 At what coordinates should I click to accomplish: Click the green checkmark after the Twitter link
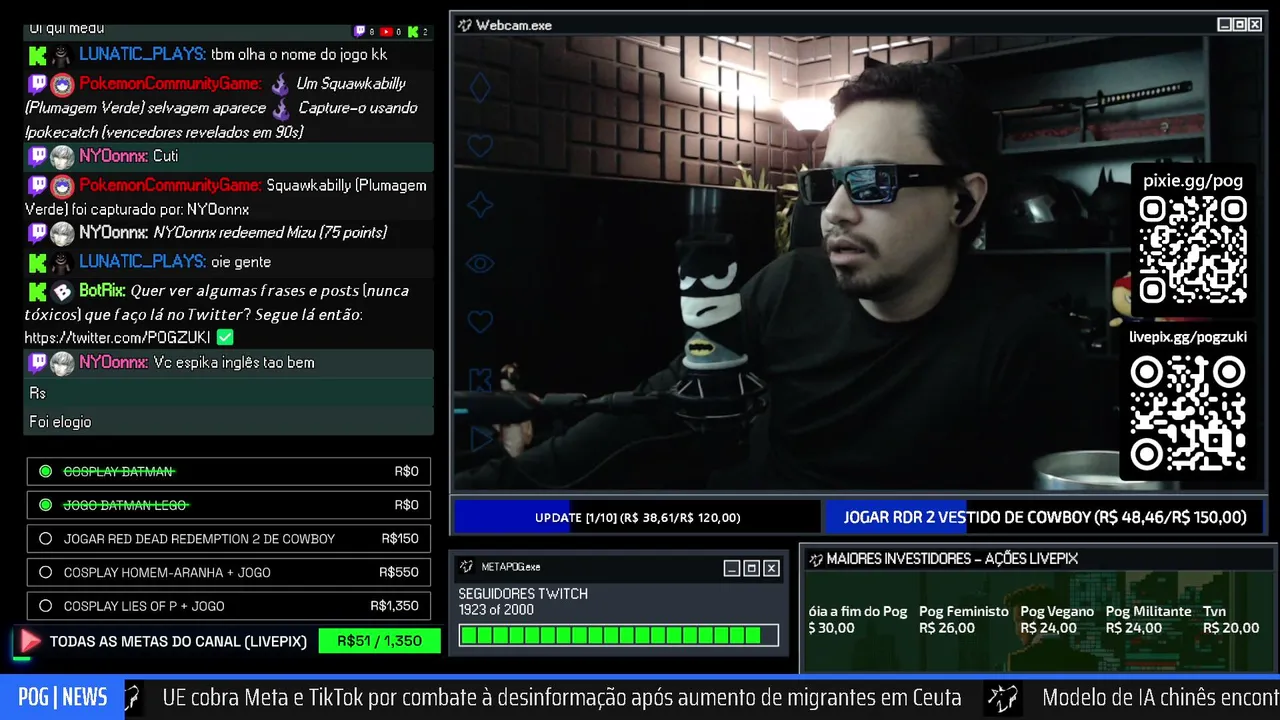point(225,338)
